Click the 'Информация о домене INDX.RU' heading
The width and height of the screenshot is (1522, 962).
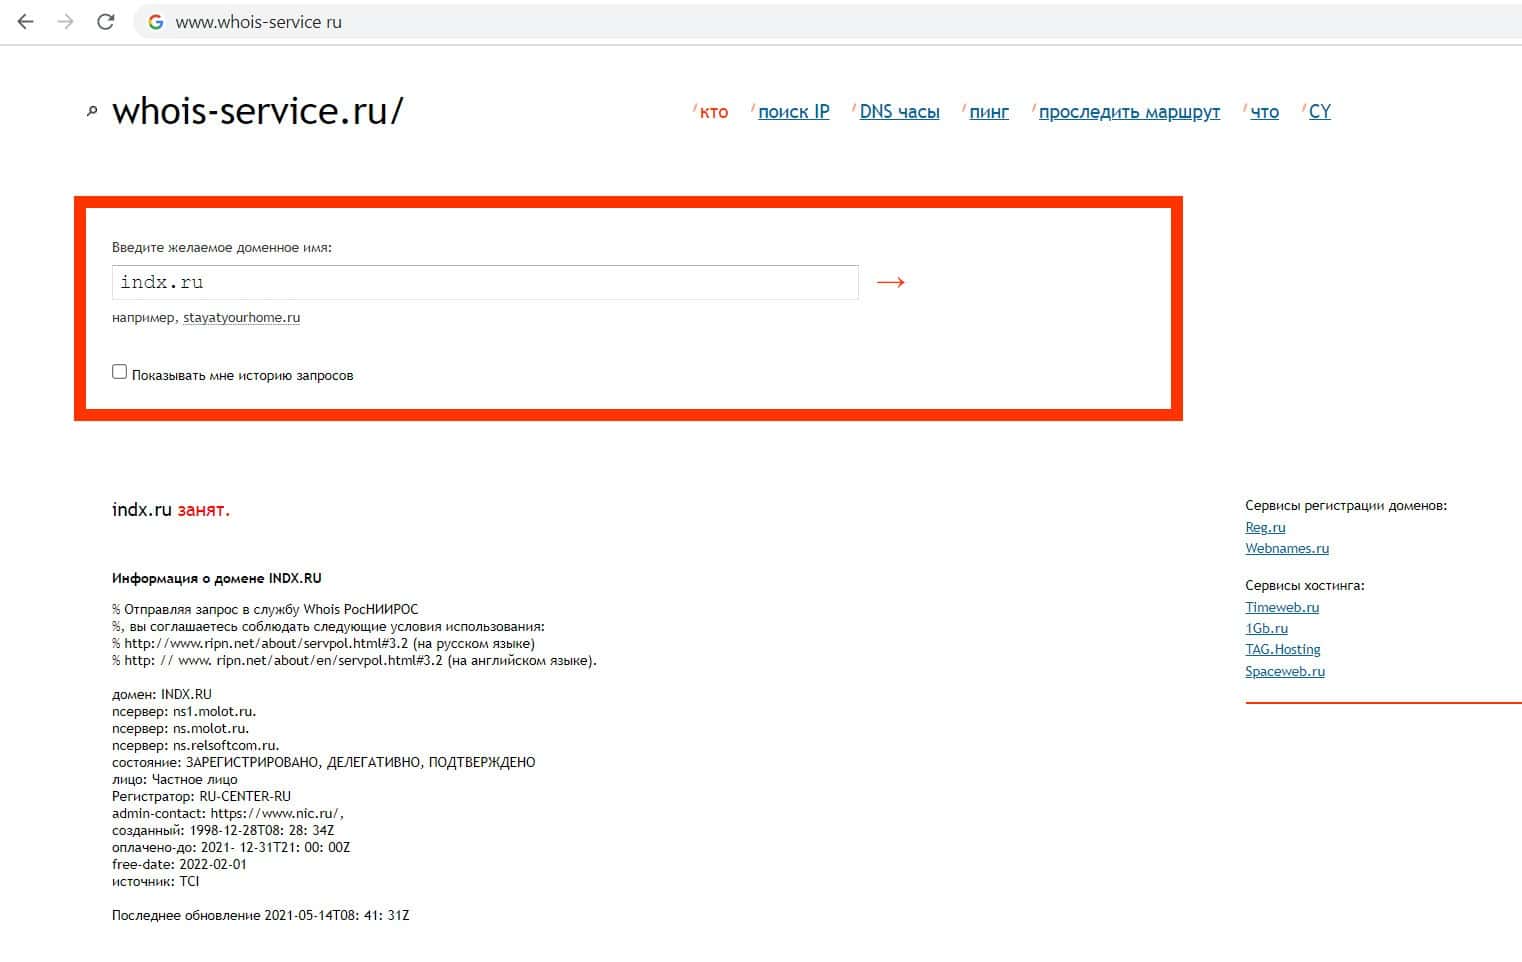217,578
